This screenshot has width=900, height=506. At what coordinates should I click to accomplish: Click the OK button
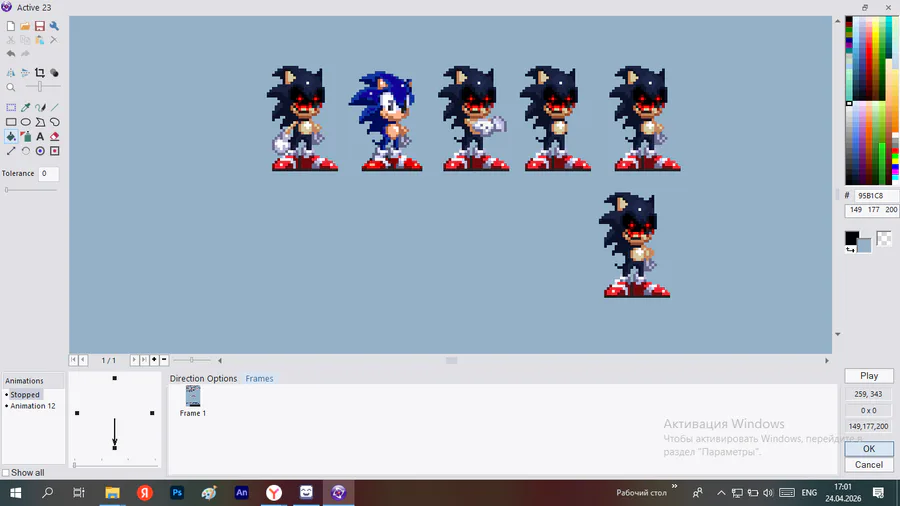869,449
